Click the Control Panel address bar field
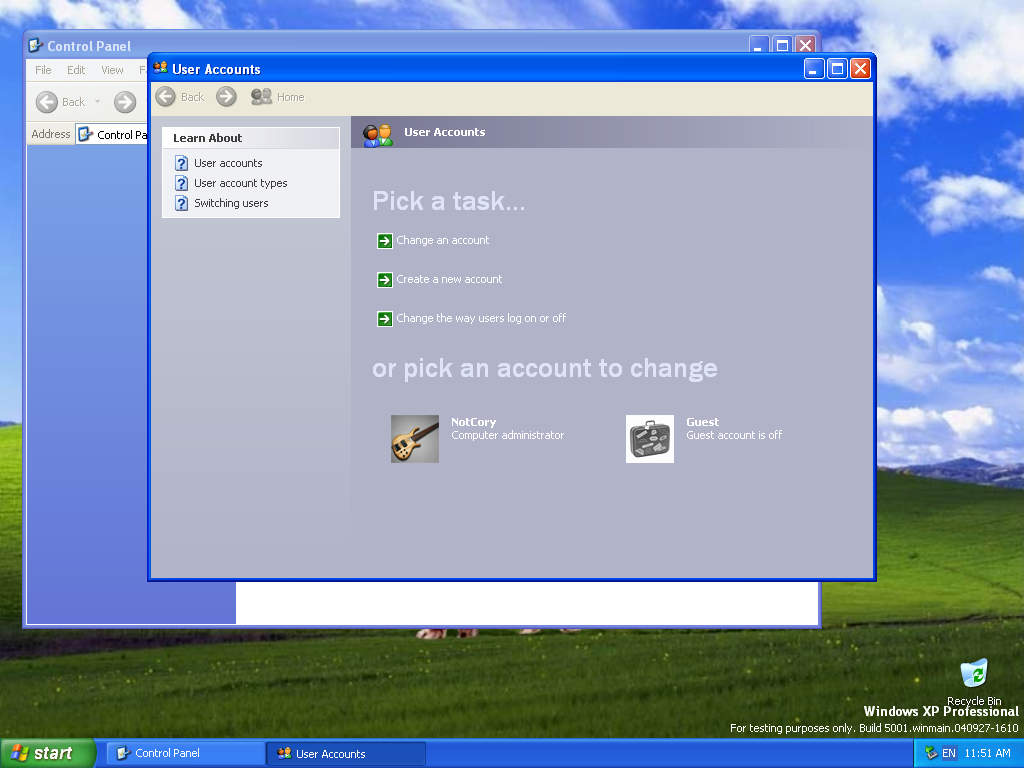Image resolution: width=1024 pixels, height=768 pixels. coord(112,135)
